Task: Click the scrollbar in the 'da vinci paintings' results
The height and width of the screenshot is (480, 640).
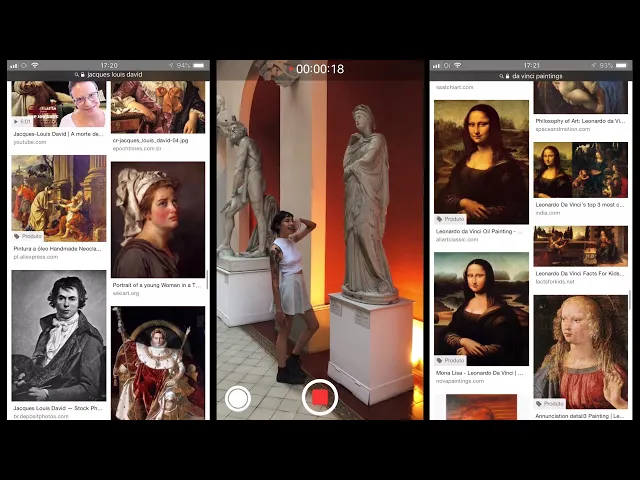Action: point(630,300)
